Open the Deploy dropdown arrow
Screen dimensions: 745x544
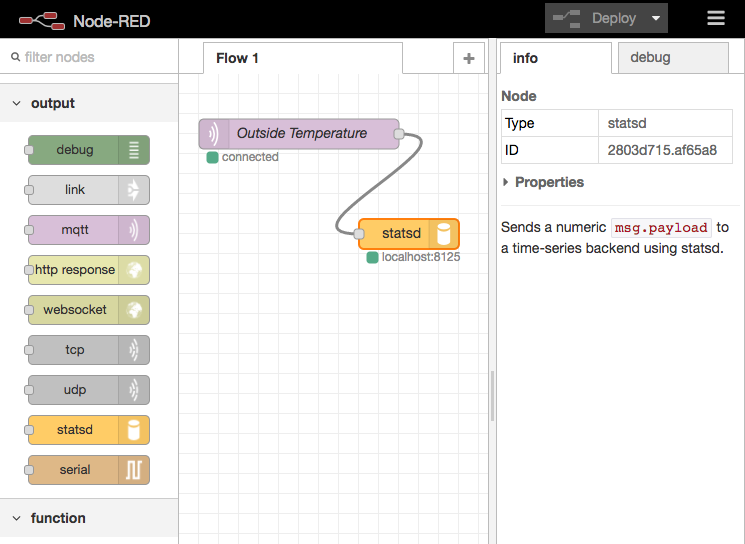pos(656,19)
